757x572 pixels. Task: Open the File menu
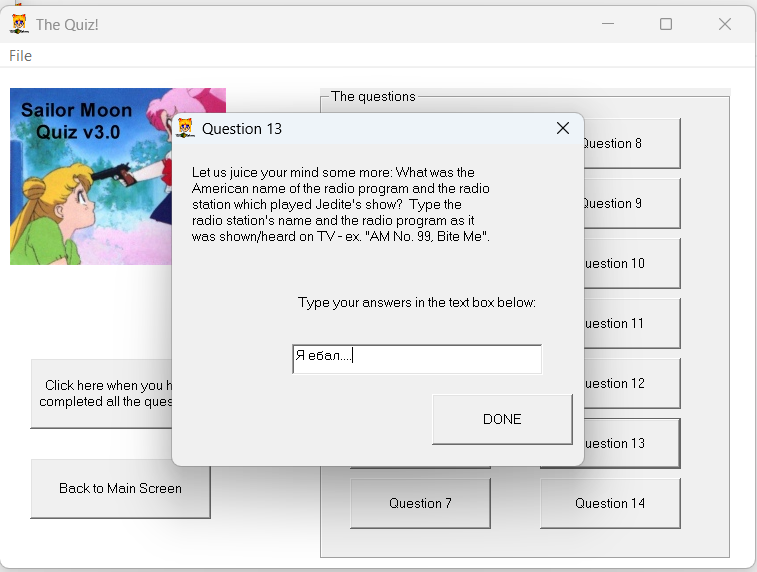(x=21, y=56)
